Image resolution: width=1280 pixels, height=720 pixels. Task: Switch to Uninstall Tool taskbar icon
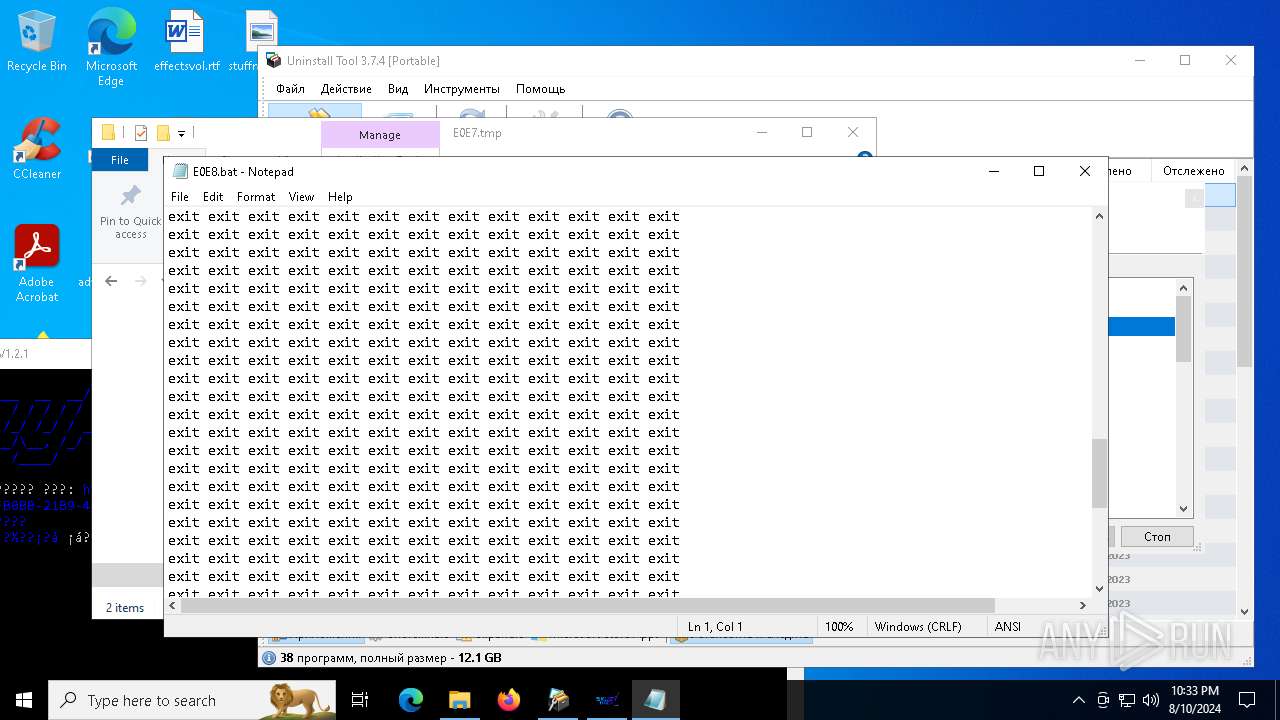(x=558, y=700)
